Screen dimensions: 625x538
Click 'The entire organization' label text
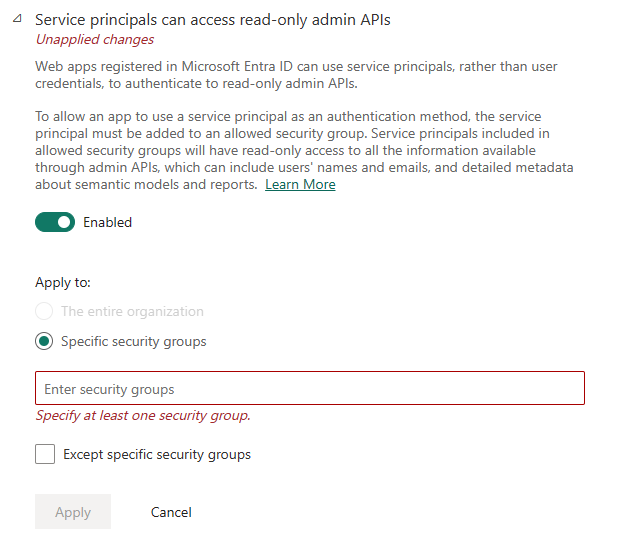pyautogui.click(x=132, y=311)
